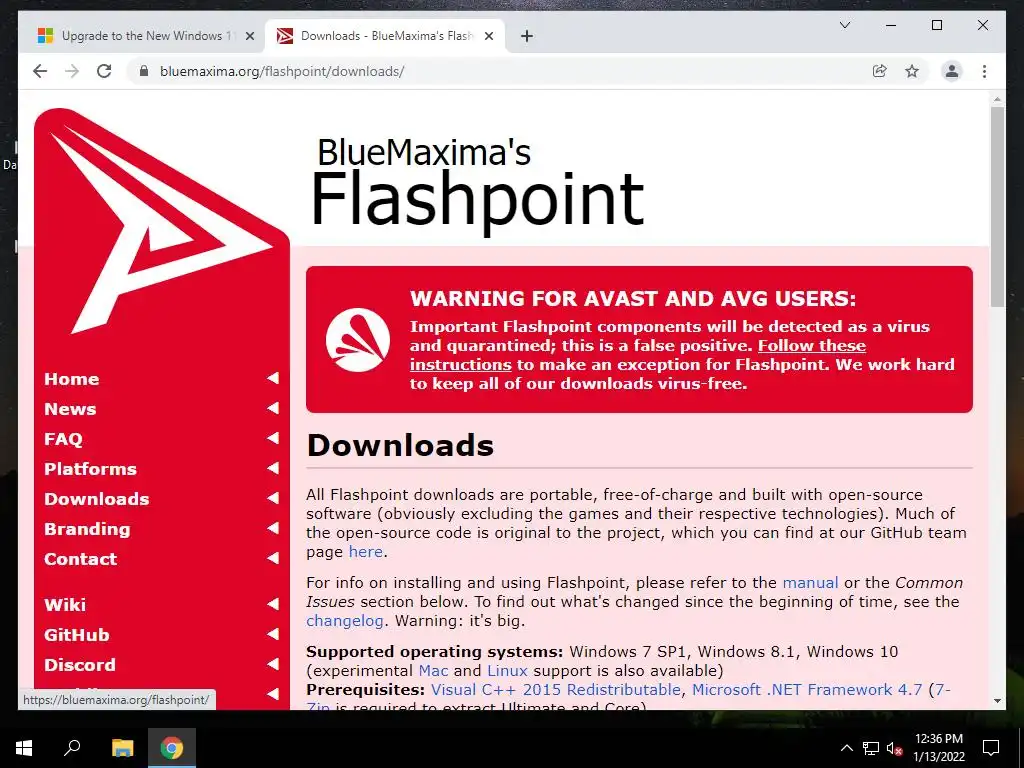
Task: Open the Chrome three-dot menu
Action: point(984,71)
